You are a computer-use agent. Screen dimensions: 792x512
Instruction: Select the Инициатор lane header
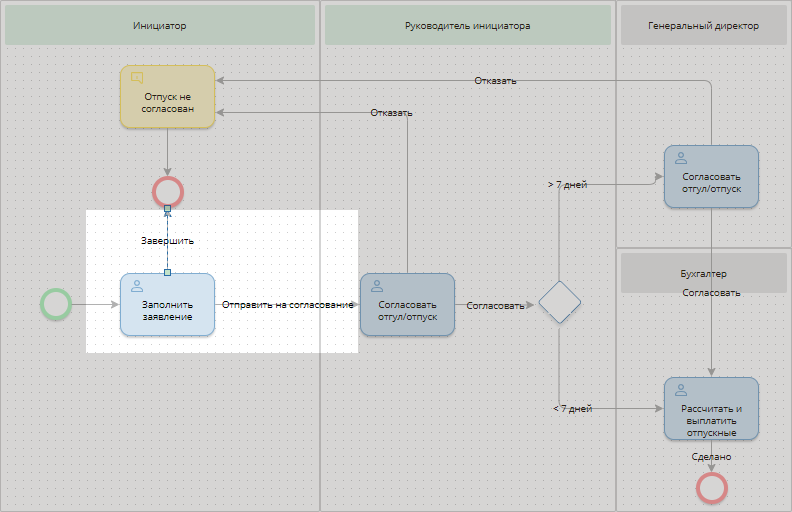point(160,25)
